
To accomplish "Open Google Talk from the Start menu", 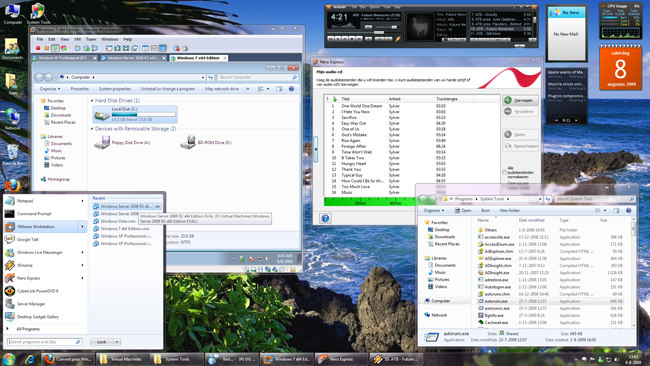I will click(45, 240).
